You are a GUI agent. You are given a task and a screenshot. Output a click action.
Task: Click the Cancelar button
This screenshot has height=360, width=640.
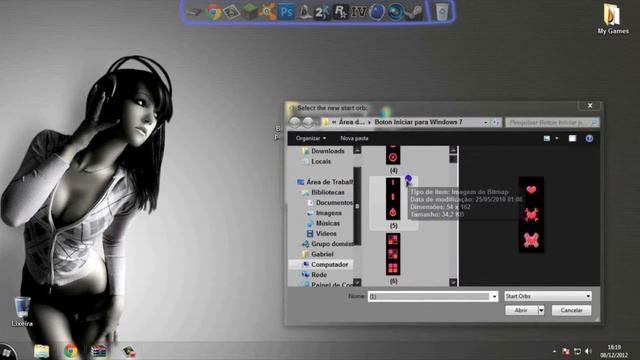pyautogui.click(x=571, y=311)
